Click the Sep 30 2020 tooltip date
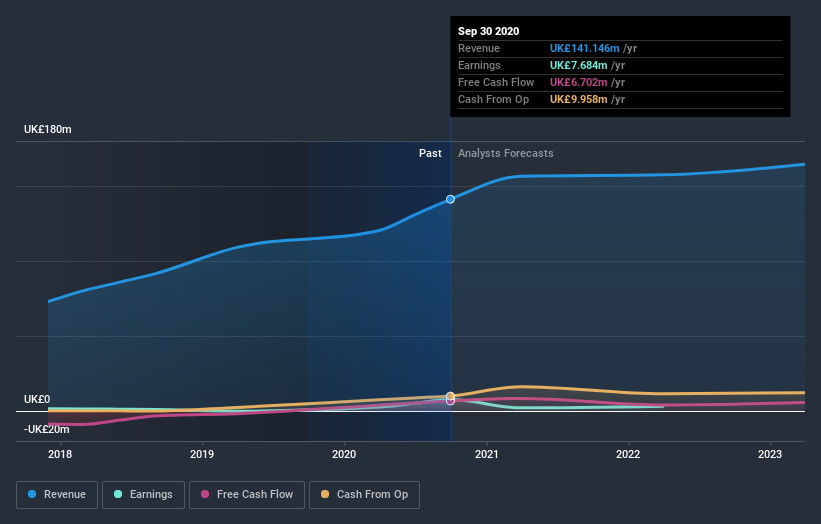 pyautogui.click(x=489, y=31)
